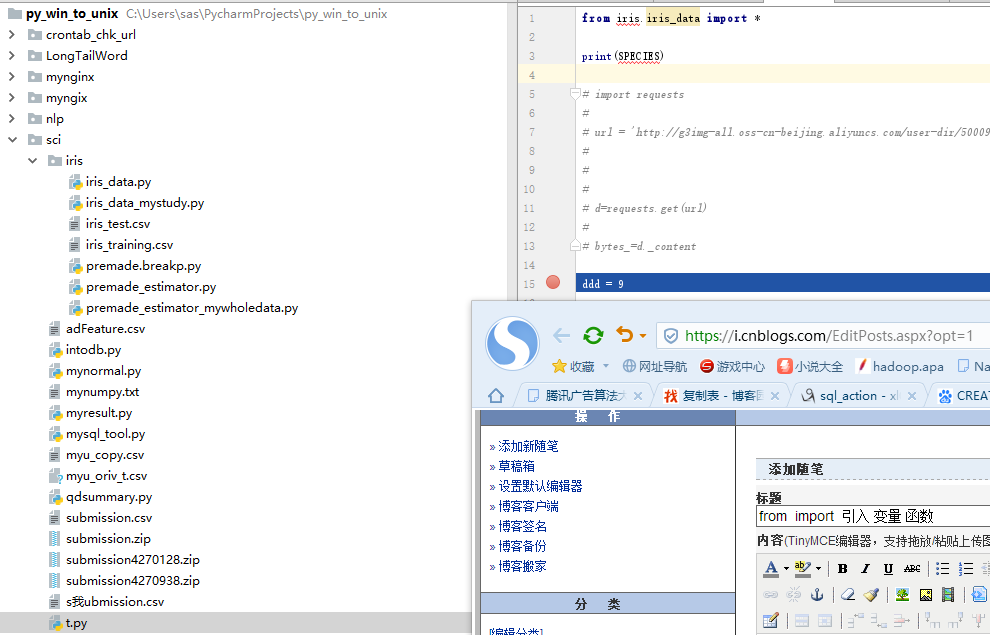Screen dimensions: 990x635
Task: Expand the LongTailWord folder
Action: click(11, 56)
